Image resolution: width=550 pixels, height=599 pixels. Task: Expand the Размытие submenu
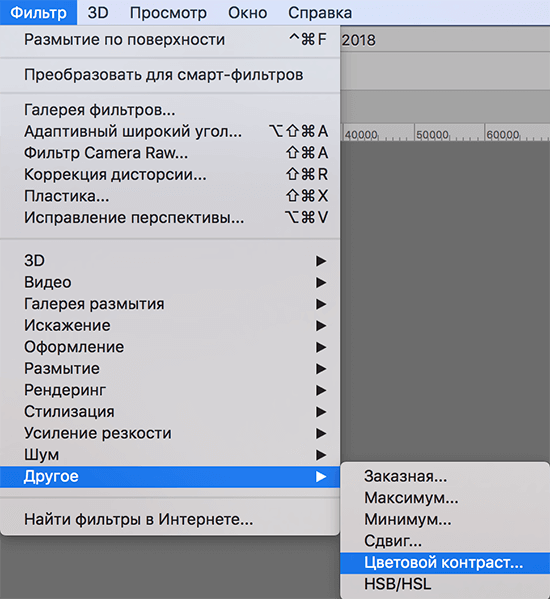(170, 369)
